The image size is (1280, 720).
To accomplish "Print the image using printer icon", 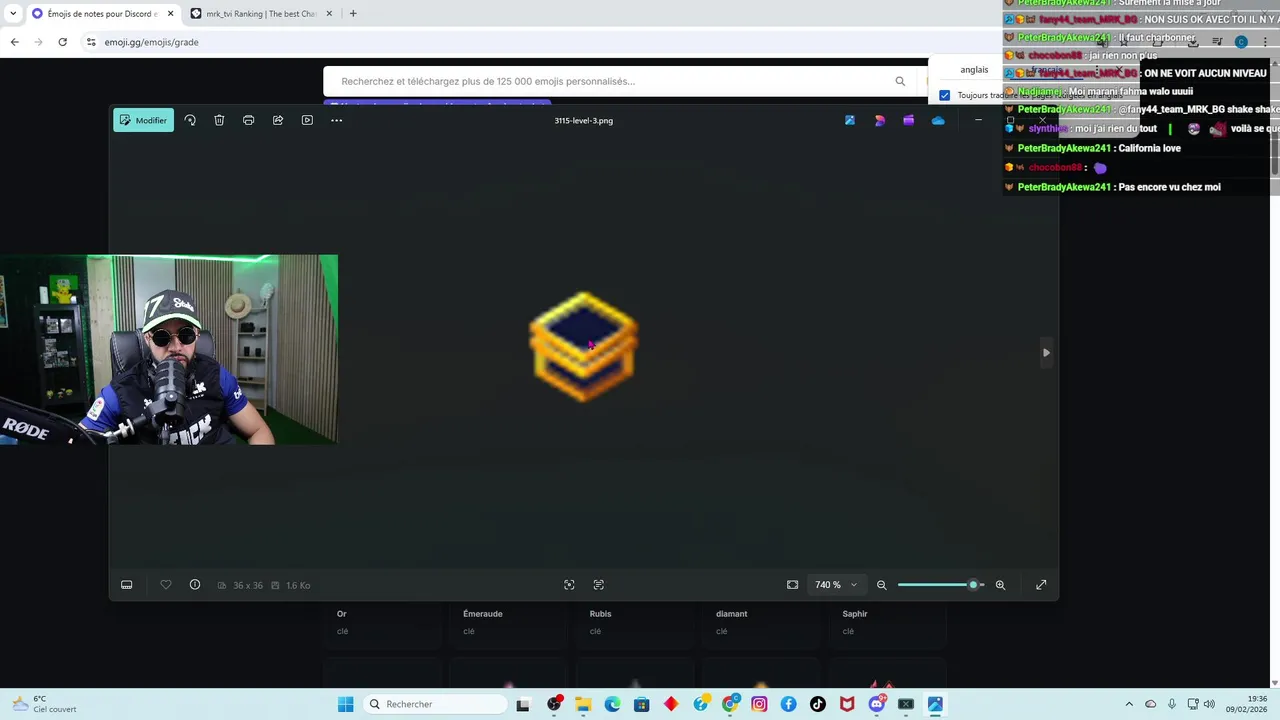I will pos(248,120).
